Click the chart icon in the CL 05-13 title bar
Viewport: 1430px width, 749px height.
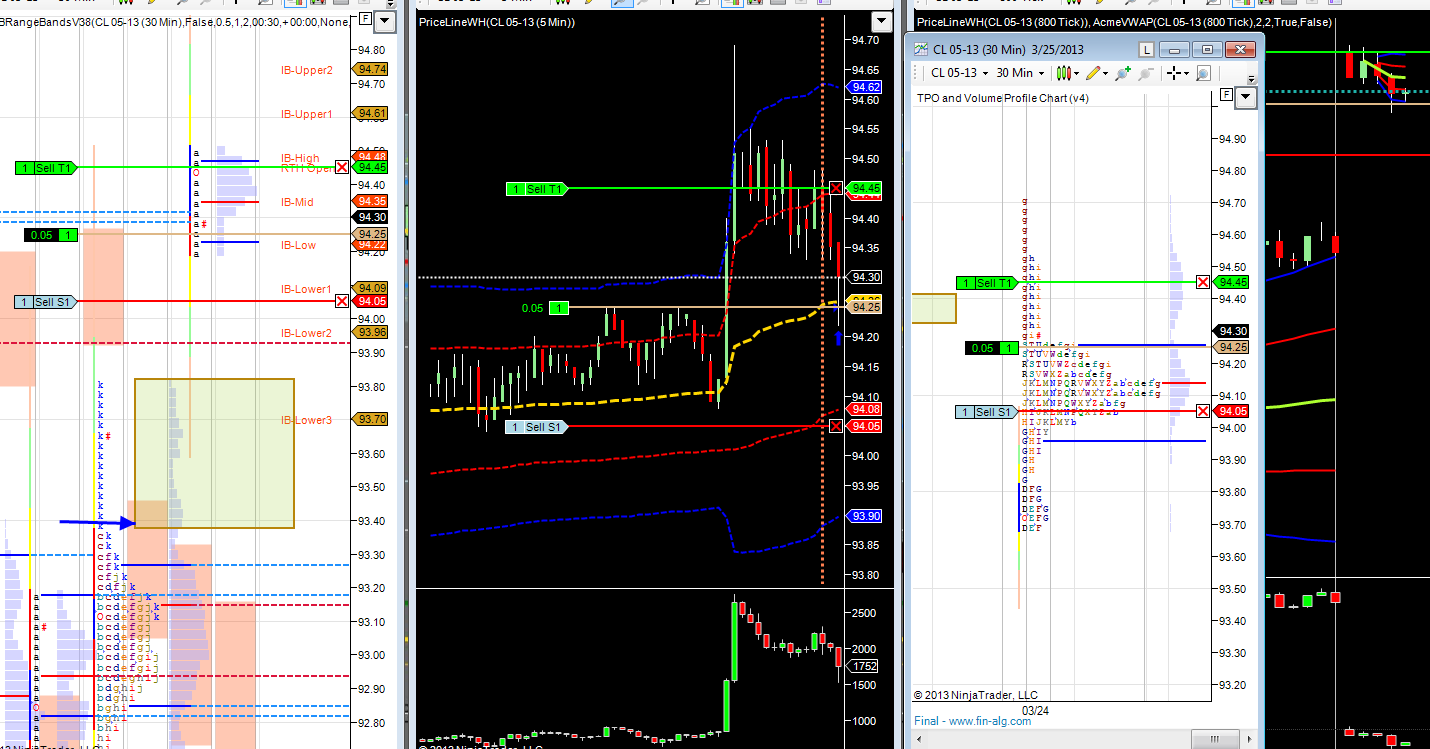coord(919,49)
